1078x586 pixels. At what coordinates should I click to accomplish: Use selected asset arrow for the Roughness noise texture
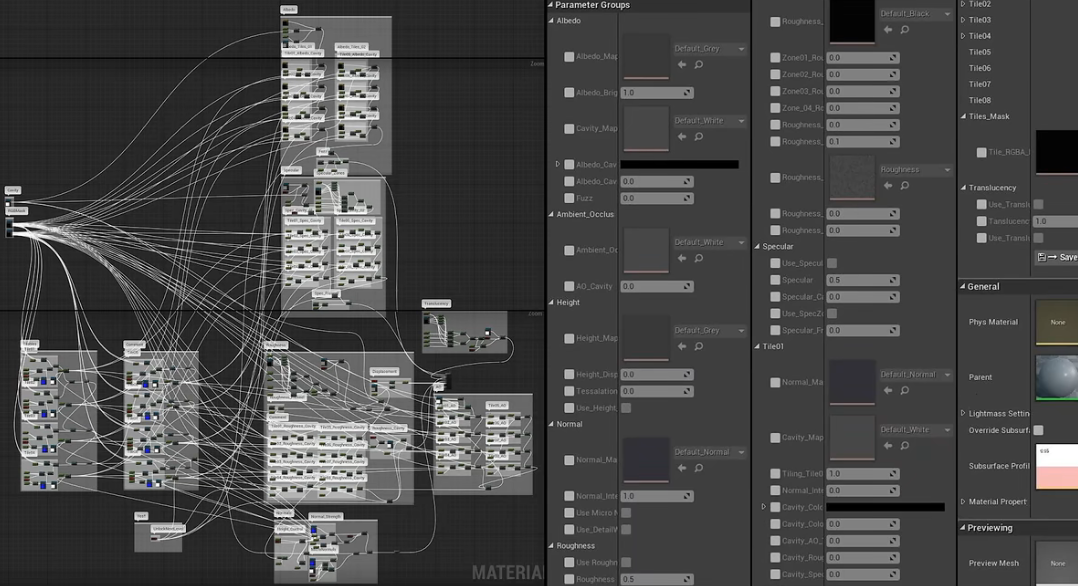tap(888, 186)
